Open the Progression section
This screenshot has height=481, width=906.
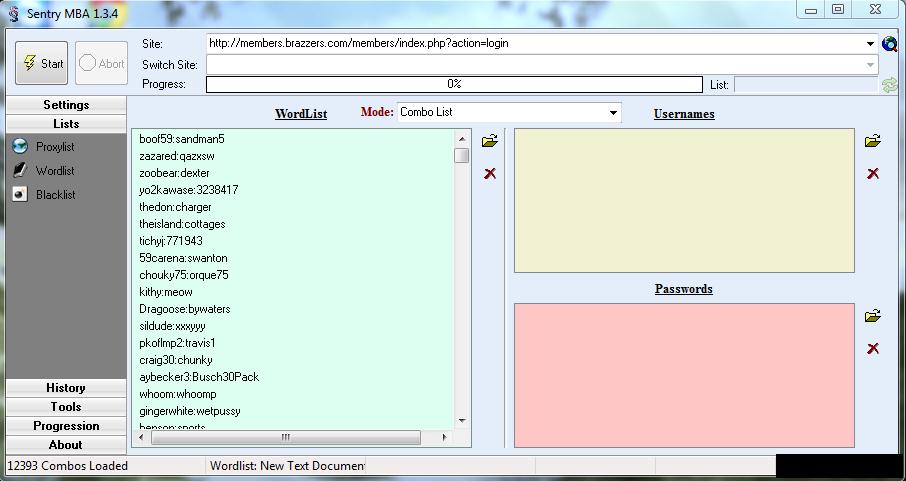point(66,426)
